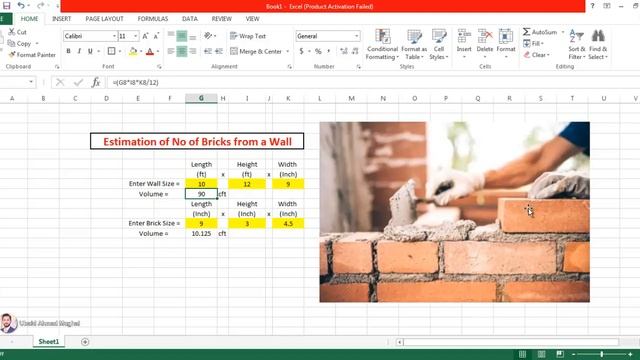Add a new sheet with the plus icon
Screen dimensions: 640x360
(x=85, y=342)
